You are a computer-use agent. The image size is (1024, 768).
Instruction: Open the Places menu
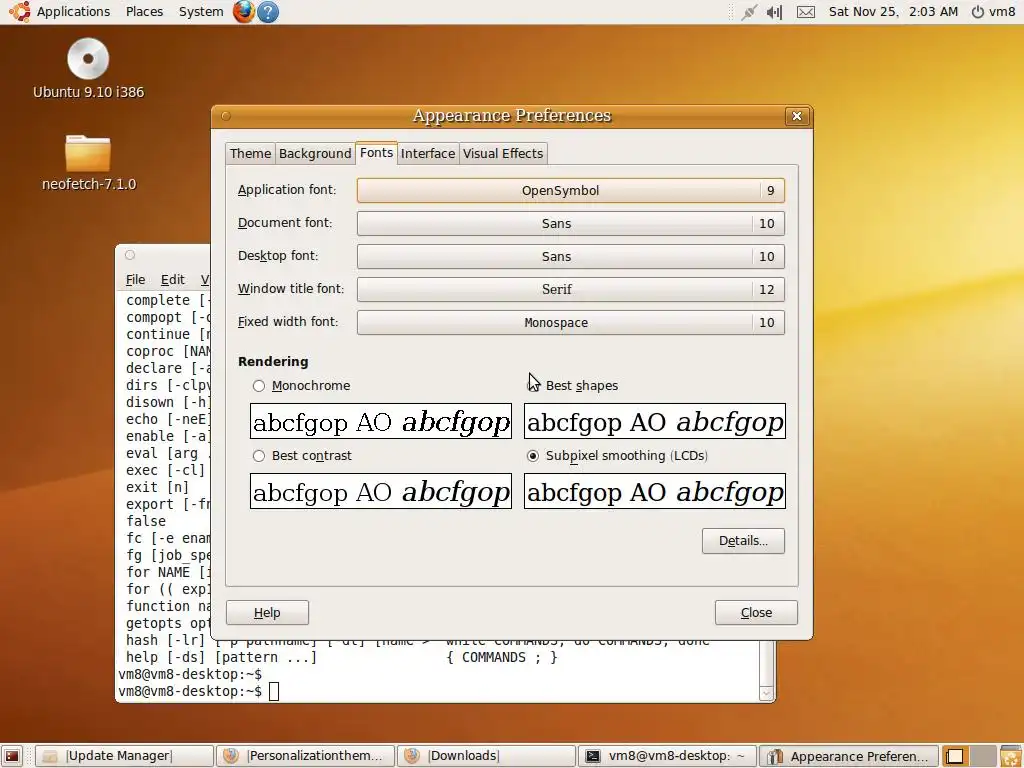click(144, 12)
